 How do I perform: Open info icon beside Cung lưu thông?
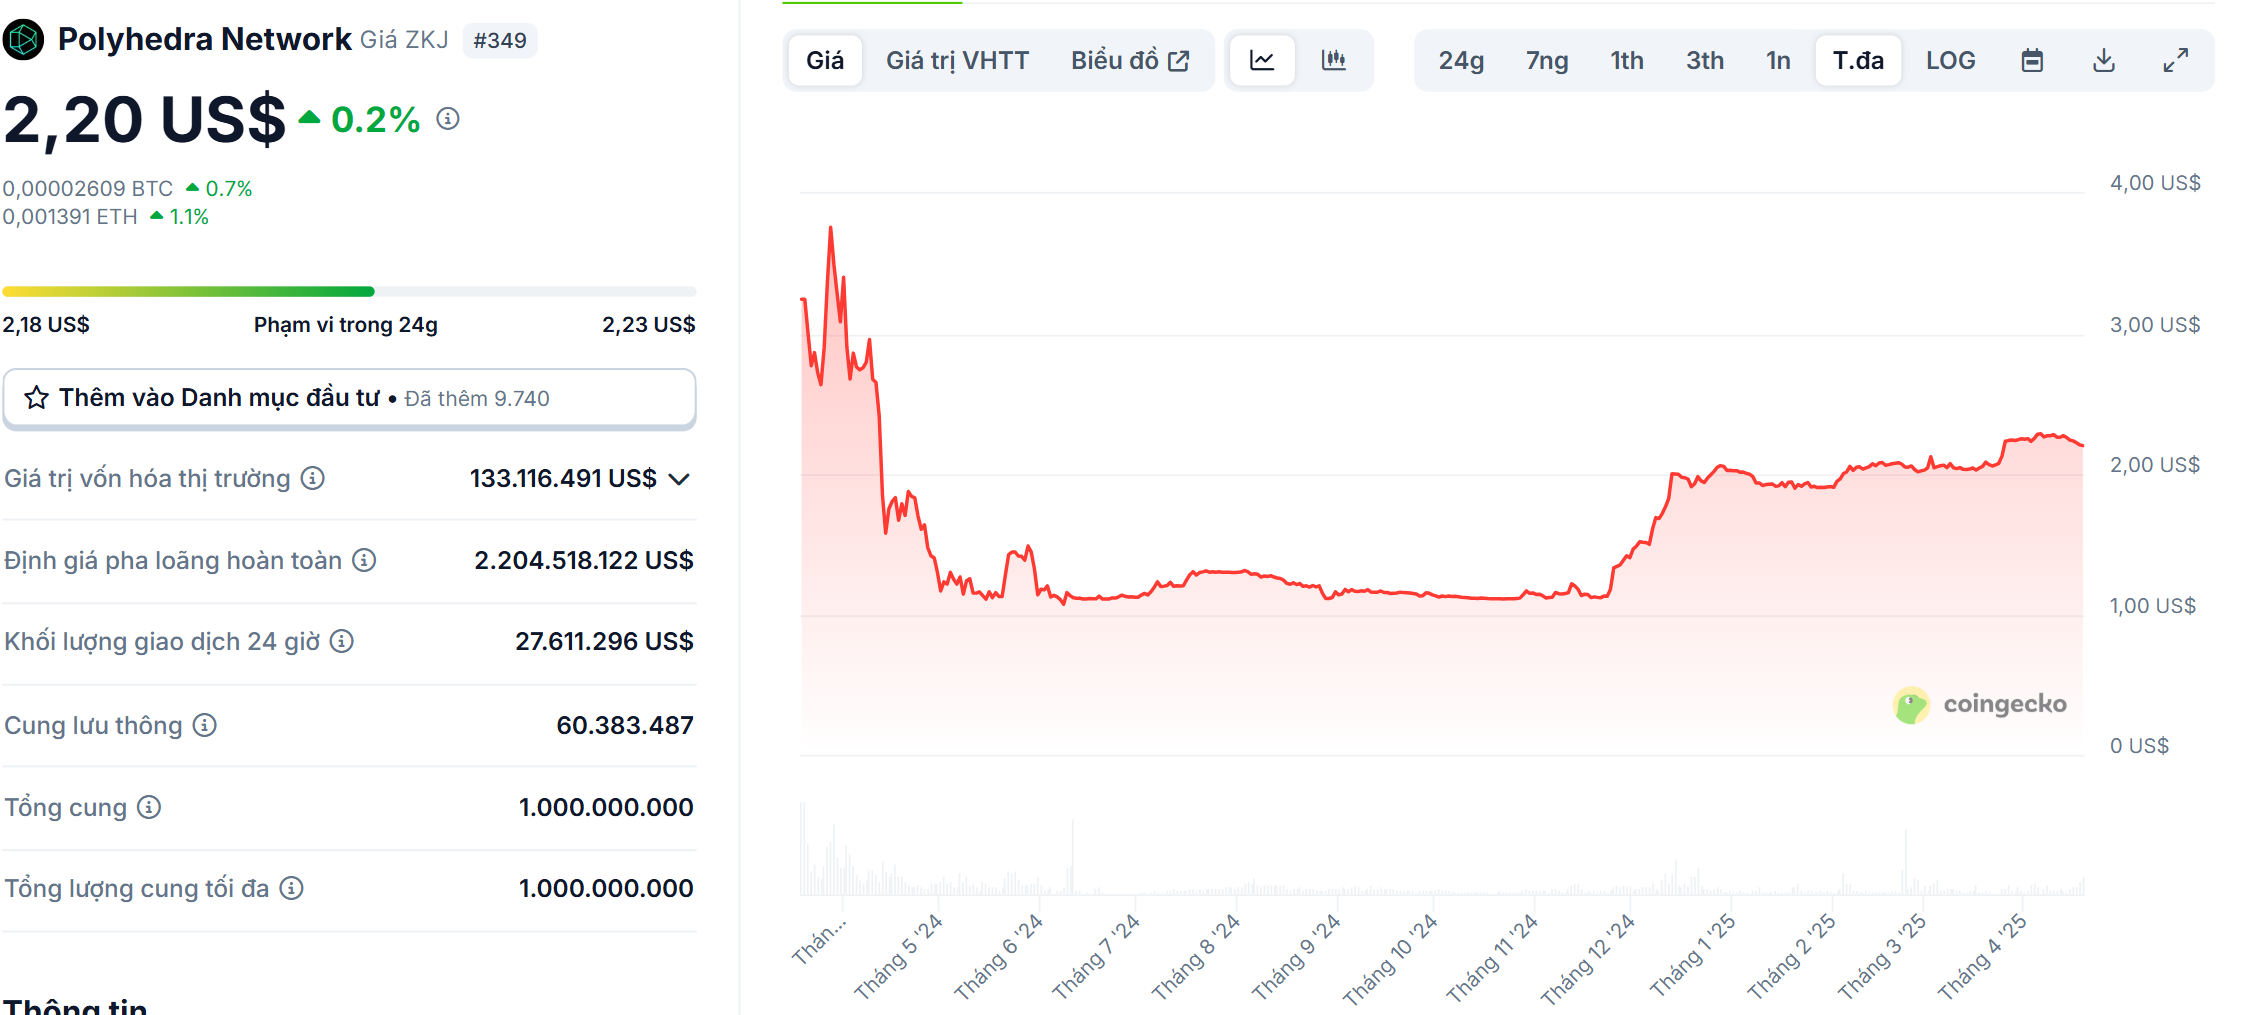[x=205, y=725]
